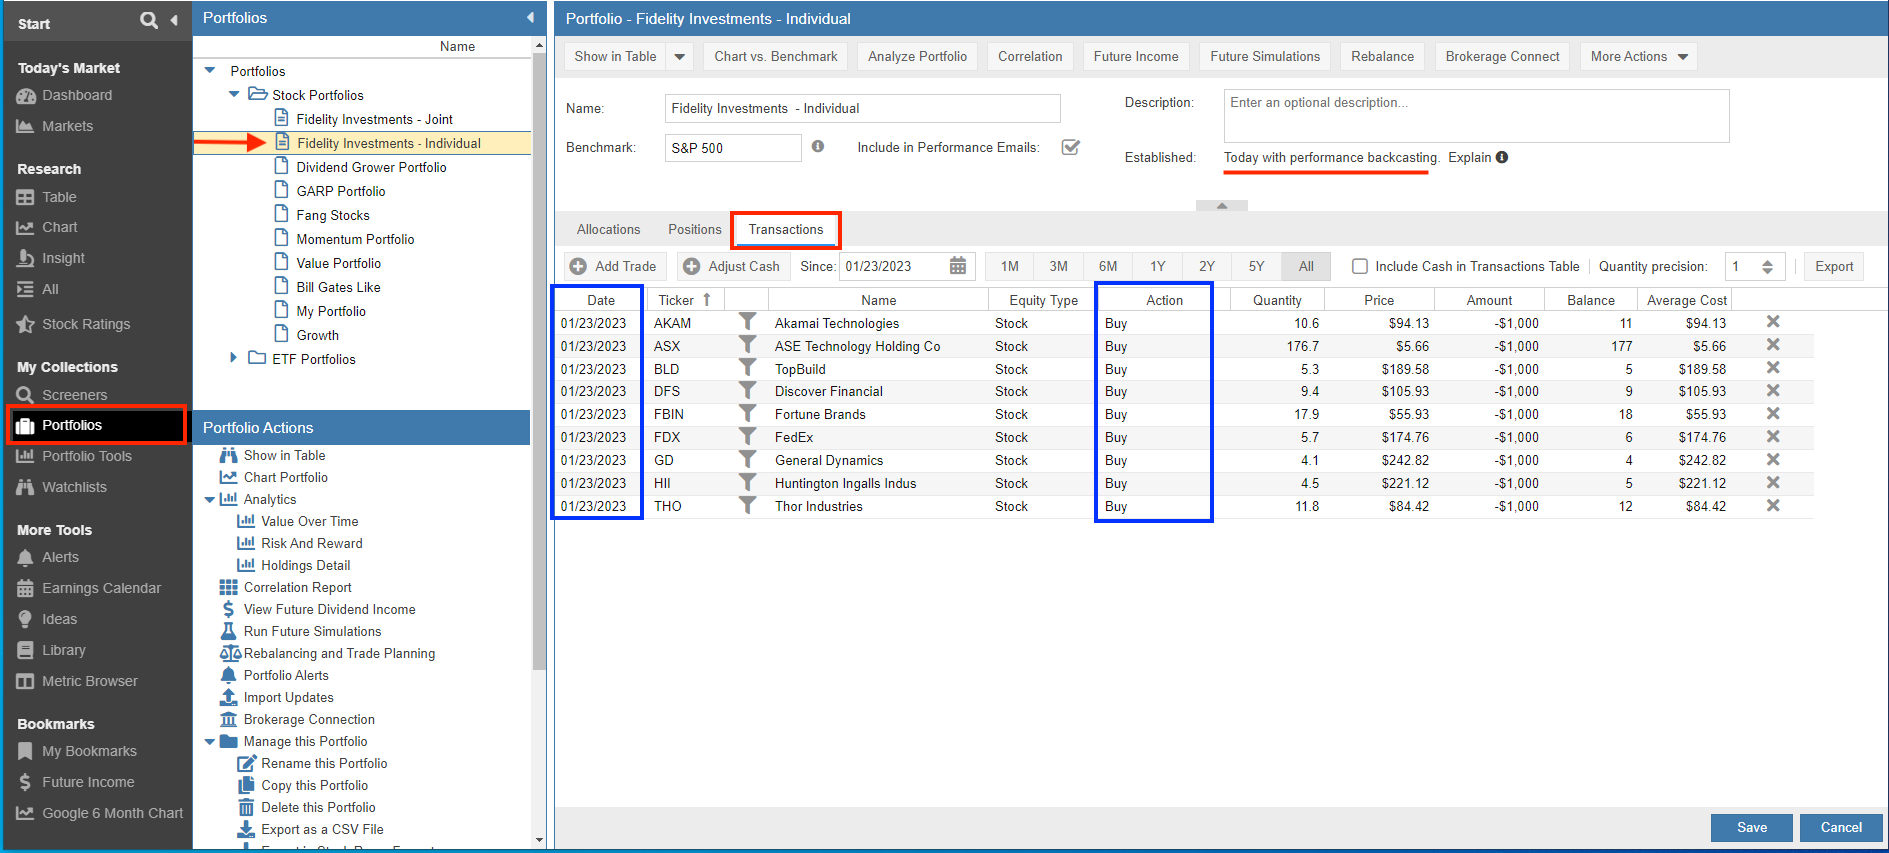Collapse the Start sidebar with arrow icon
The image size is (1889, 853).
tap(174, 20)
